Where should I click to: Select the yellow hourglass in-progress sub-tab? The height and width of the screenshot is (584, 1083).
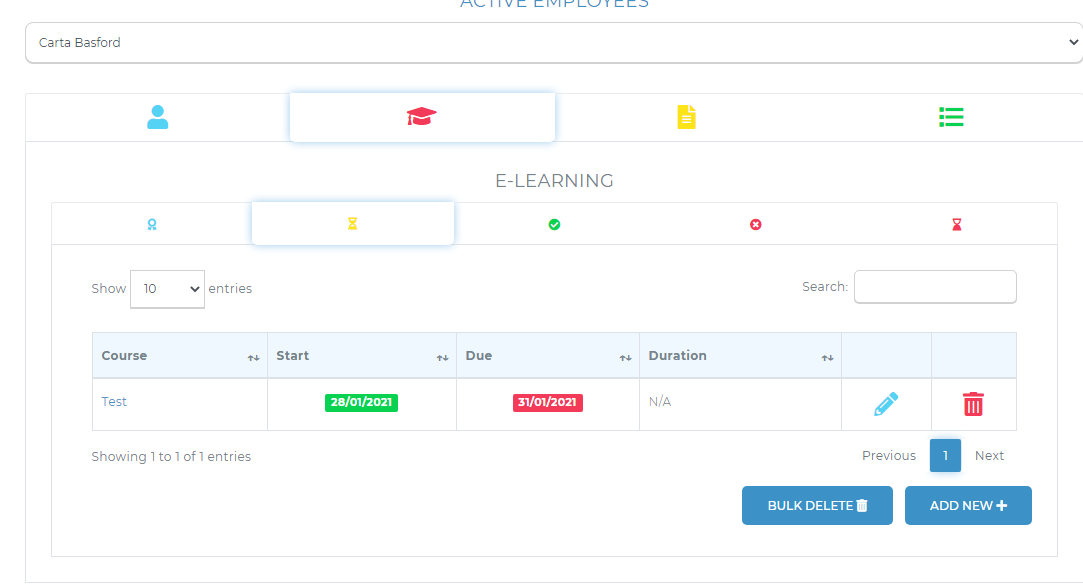(353, 224)
